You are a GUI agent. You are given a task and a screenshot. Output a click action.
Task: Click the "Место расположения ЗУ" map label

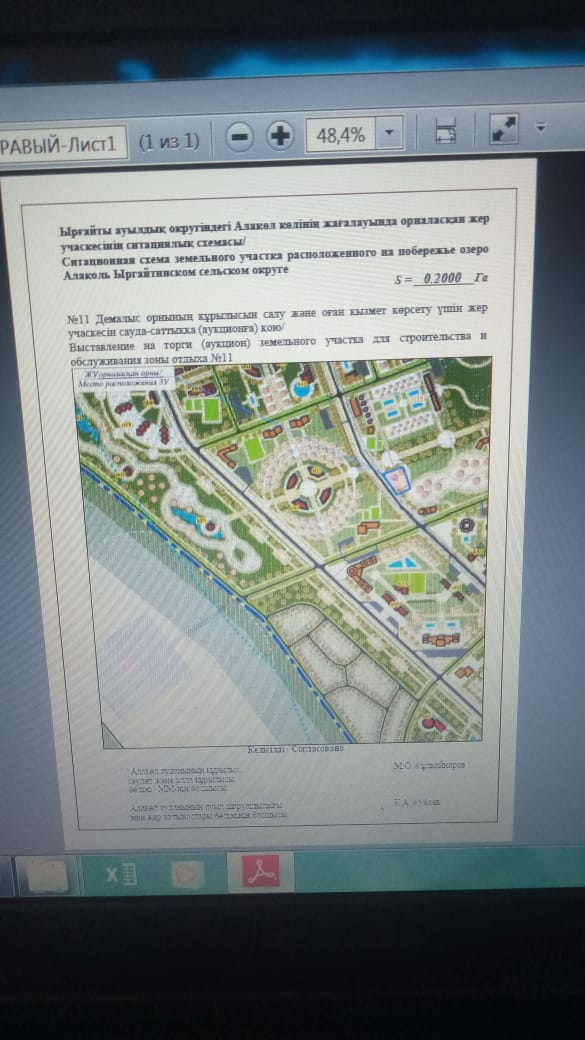[125, 383]
